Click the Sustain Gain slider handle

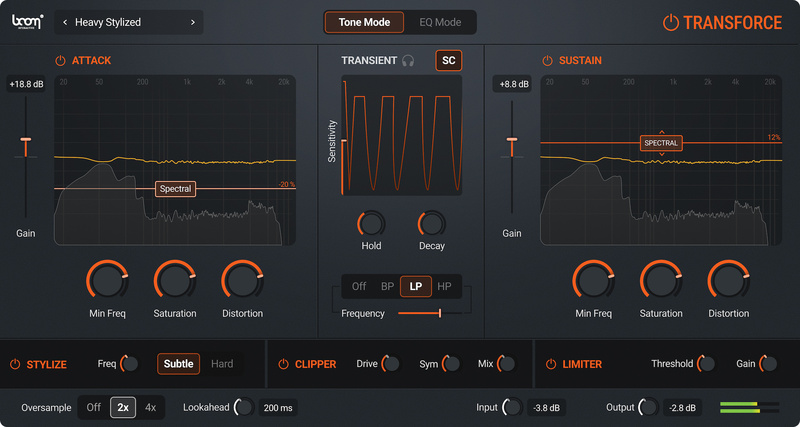(512, 140)
